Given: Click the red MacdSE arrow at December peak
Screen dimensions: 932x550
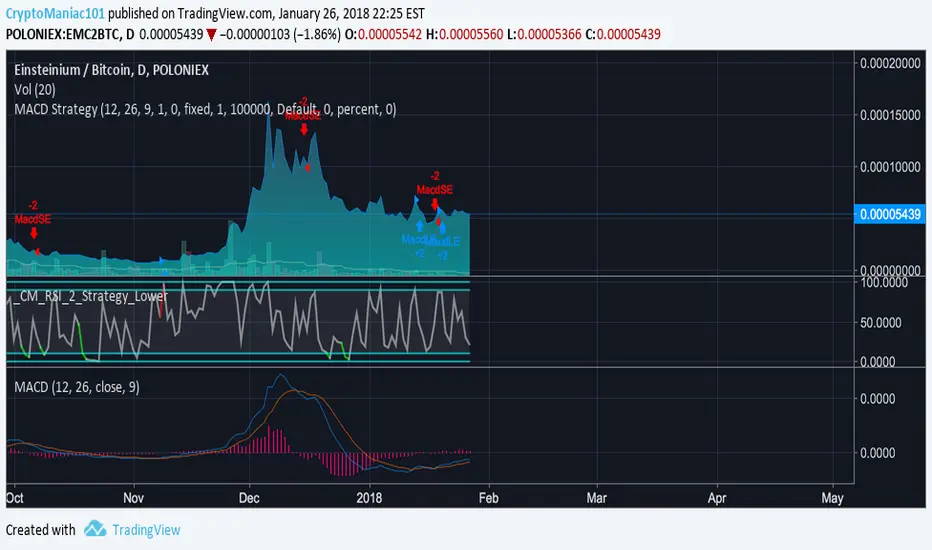Looking at the screenshot, I should coord(304,129).
